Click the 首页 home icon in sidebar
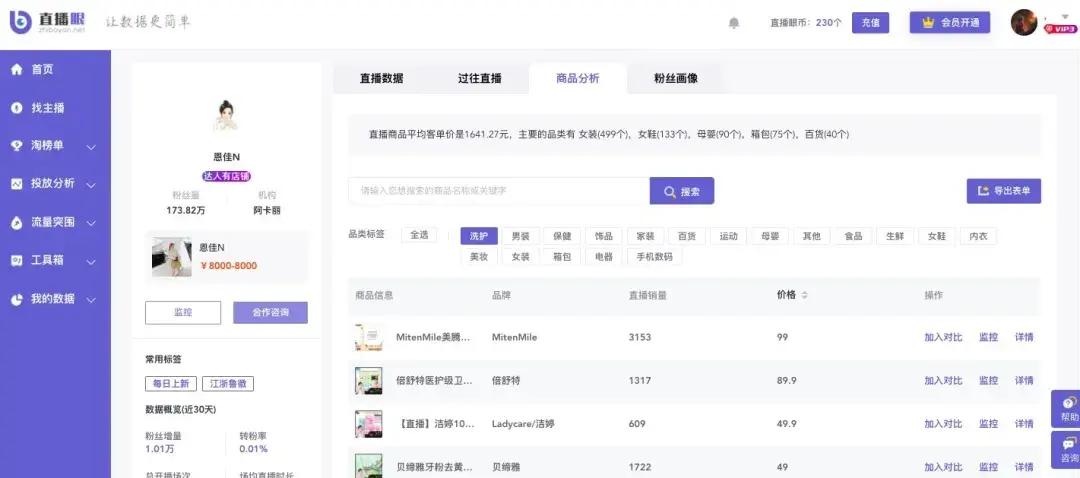1080x478 pixels. pos(17,69)
